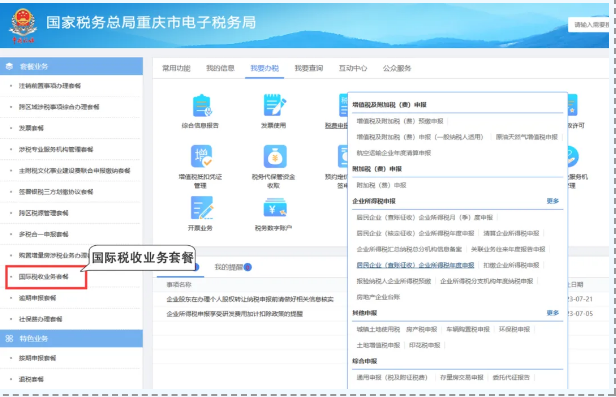Click 扣缴企业所得税申报 link

click(511, 265)
